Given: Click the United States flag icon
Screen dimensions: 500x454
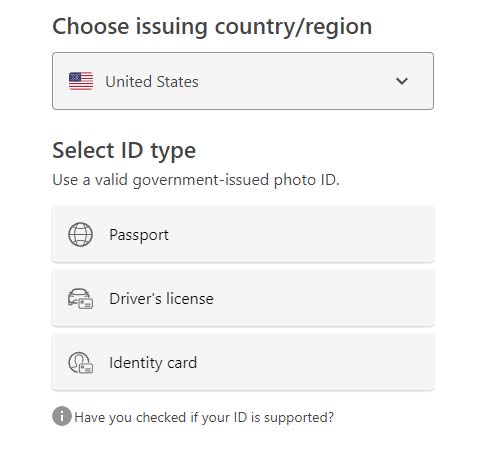Looking at the screenshot, I should tap(81, 81).
